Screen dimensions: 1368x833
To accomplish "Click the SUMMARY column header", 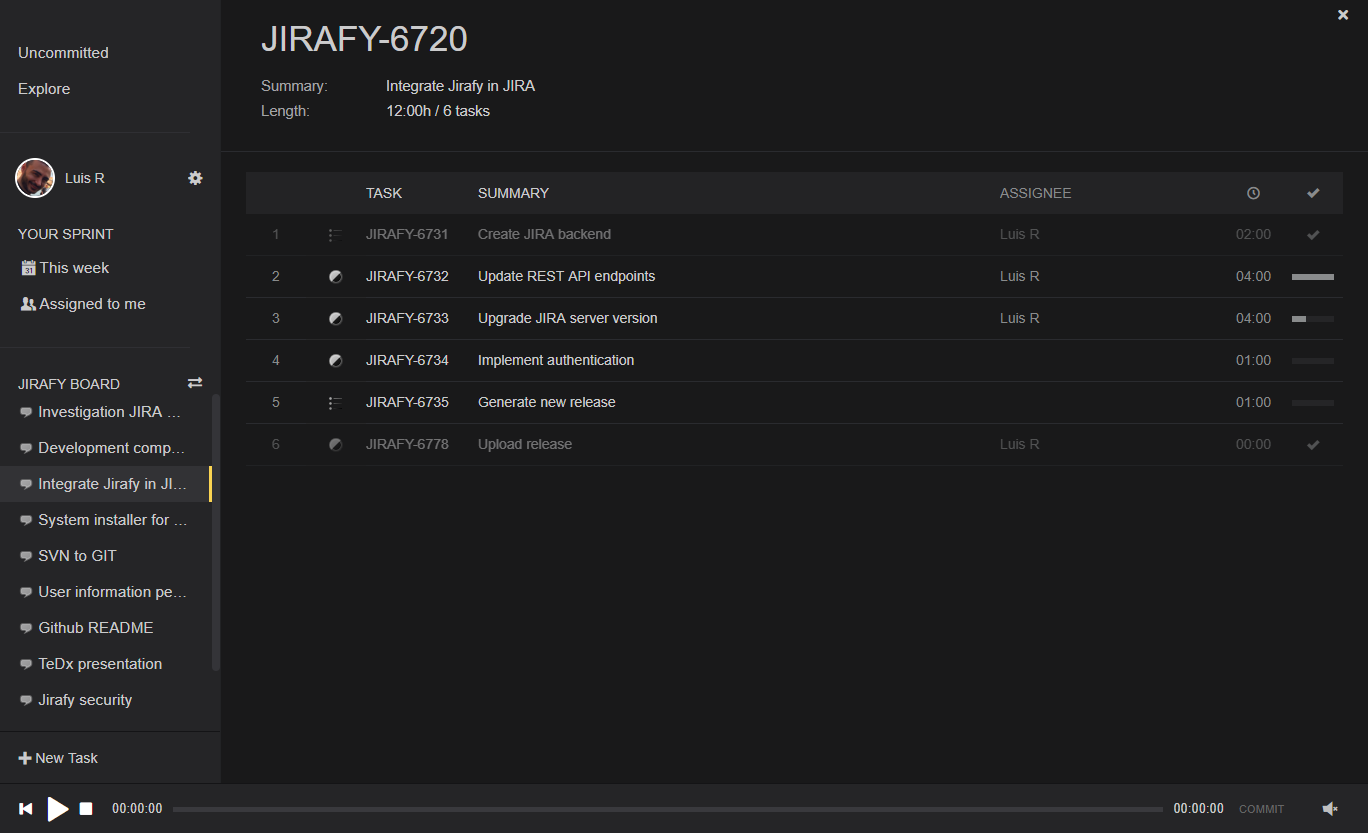I will click(513, 193).
